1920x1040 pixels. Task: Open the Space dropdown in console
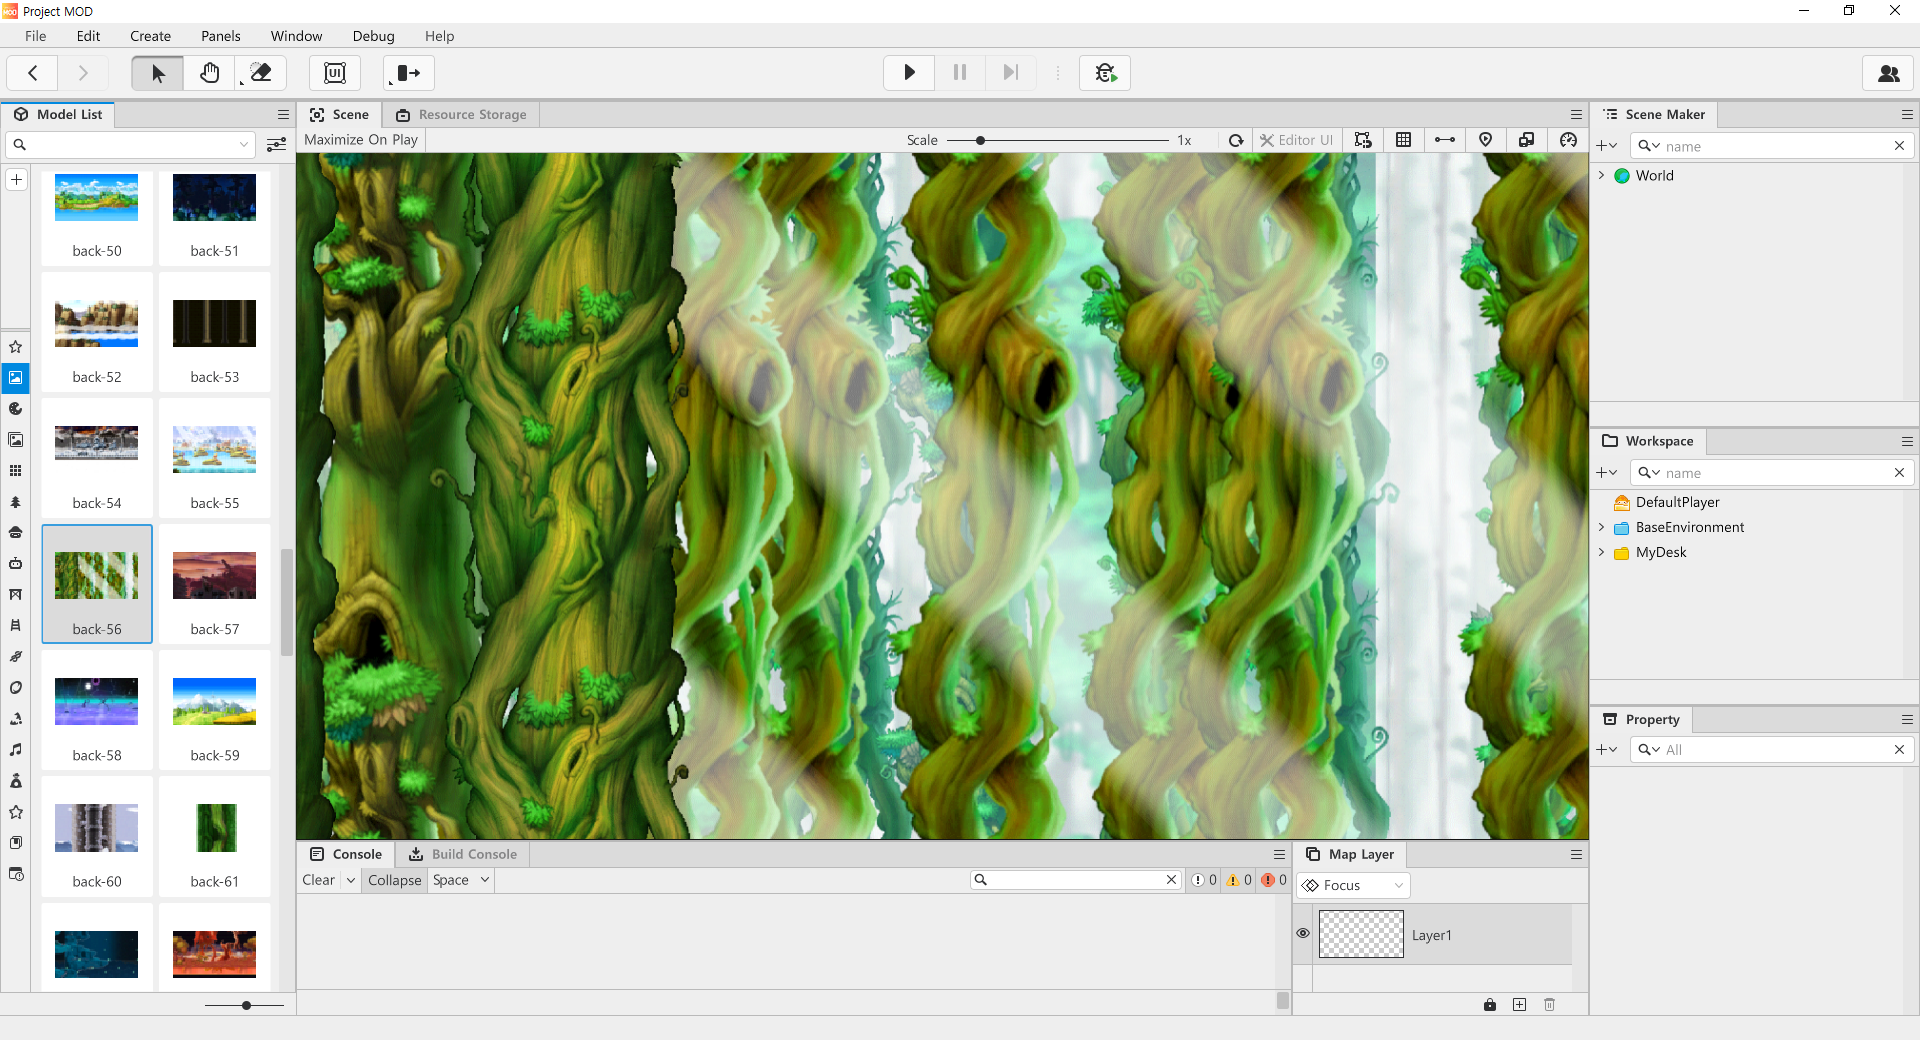(461, 880)
